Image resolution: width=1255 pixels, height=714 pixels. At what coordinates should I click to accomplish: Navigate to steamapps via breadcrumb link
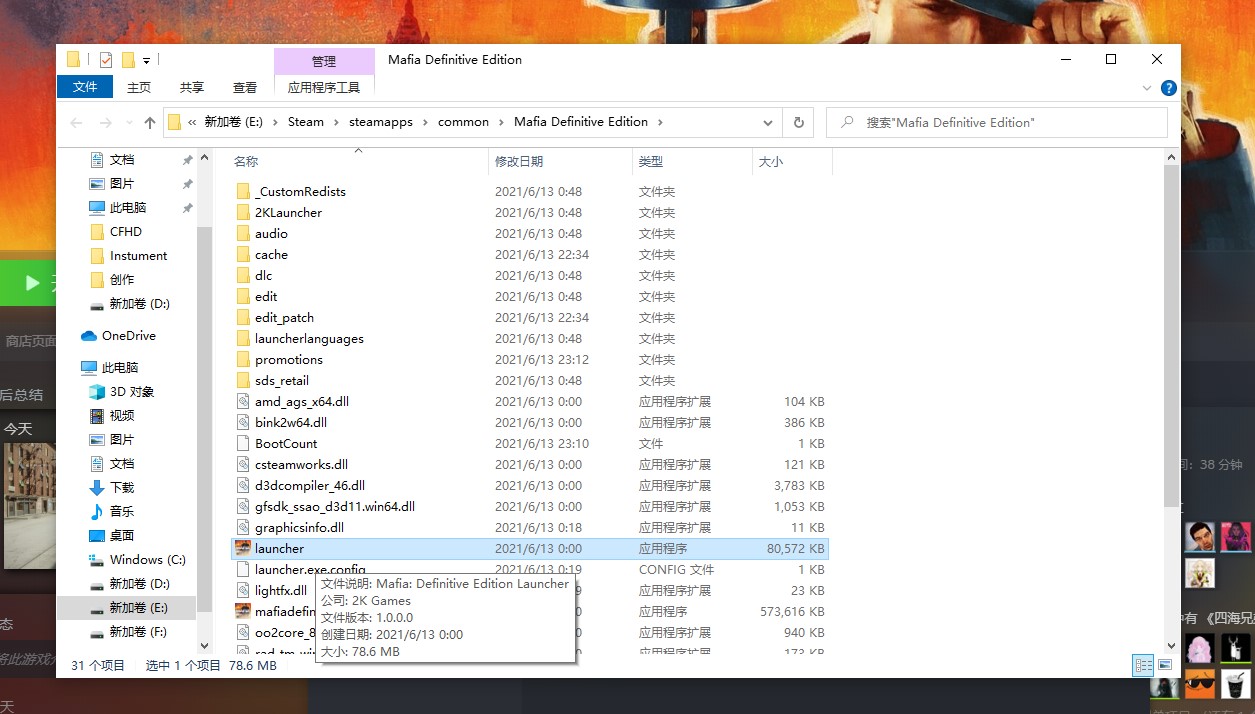pyautogui.click(x=381, y=122)
